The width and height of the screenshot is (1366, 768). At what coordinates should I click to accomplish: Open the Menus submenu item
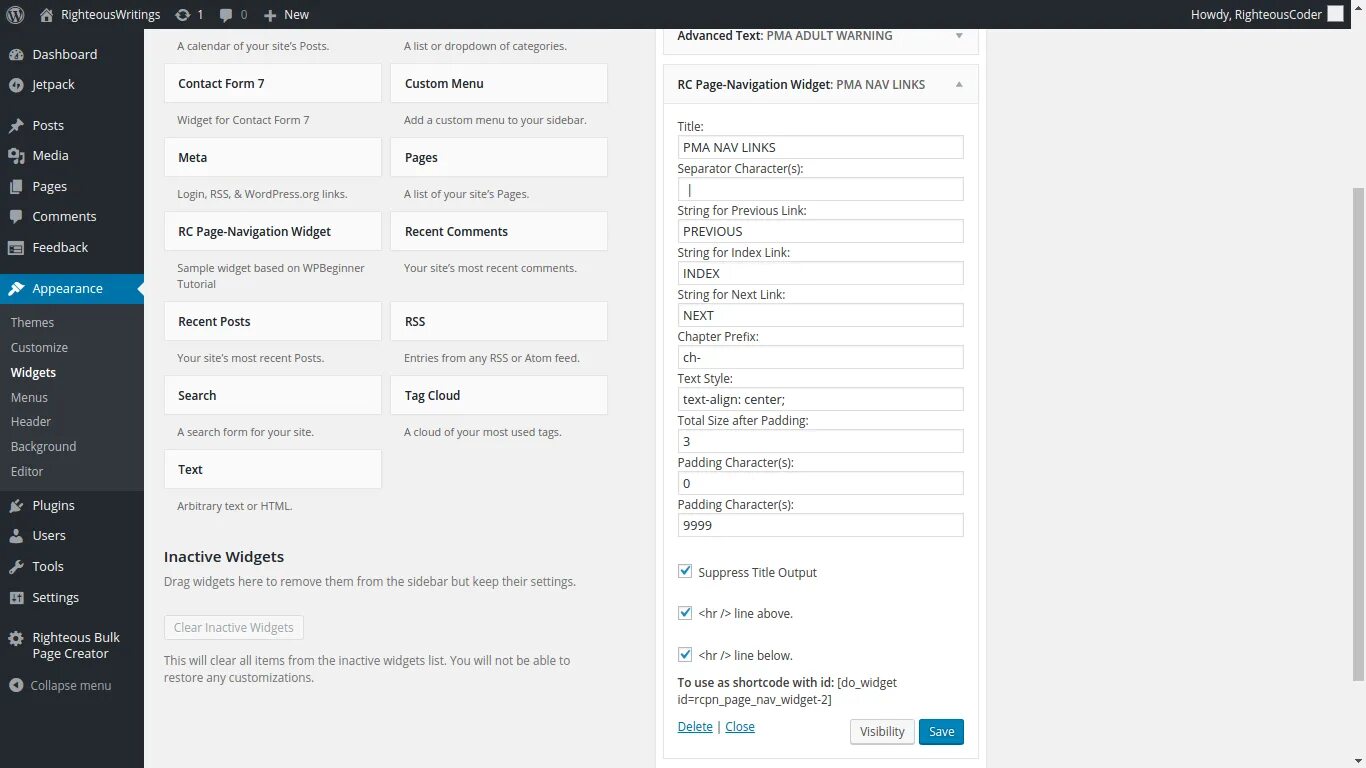pos(29,397)
